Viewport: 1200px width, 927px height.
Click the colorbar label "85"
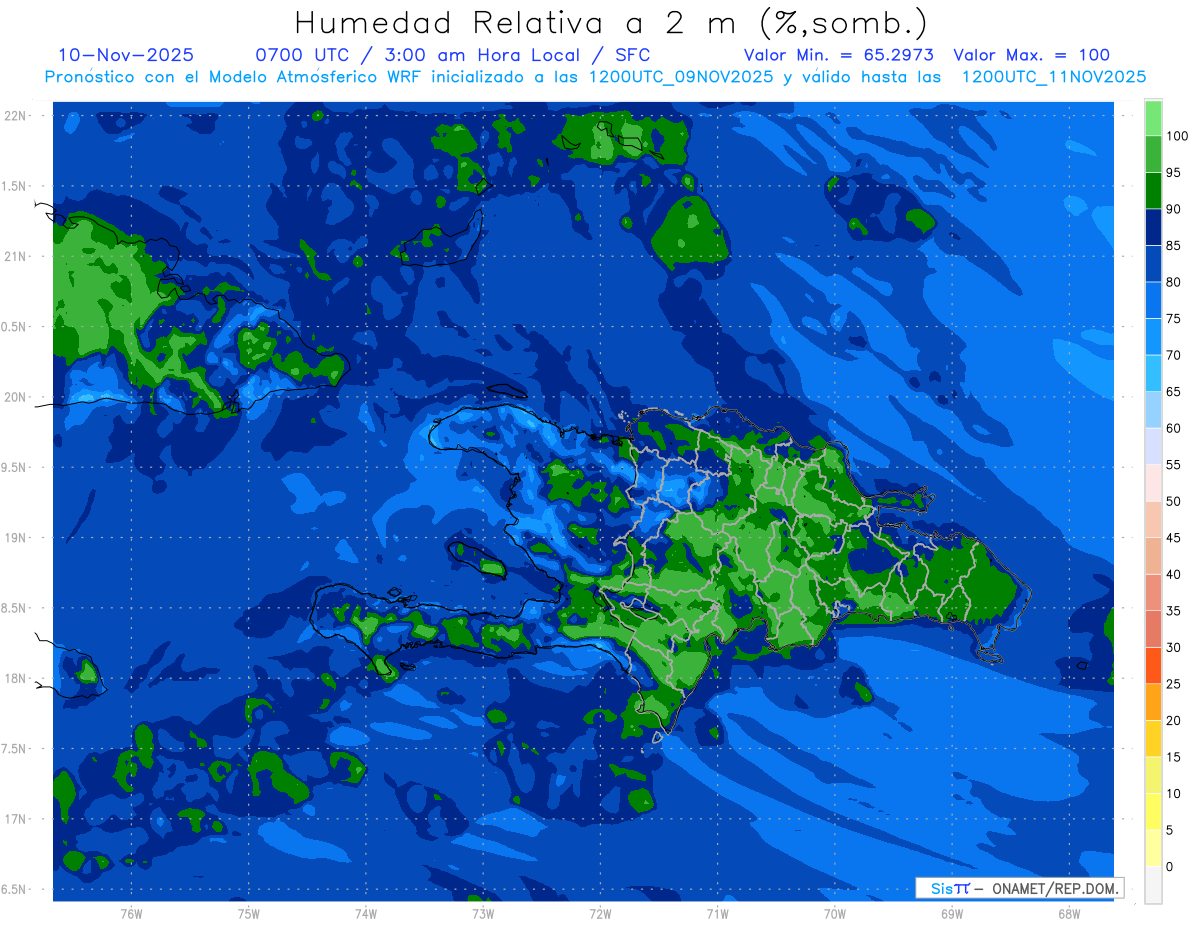(x=1173, y=246)
